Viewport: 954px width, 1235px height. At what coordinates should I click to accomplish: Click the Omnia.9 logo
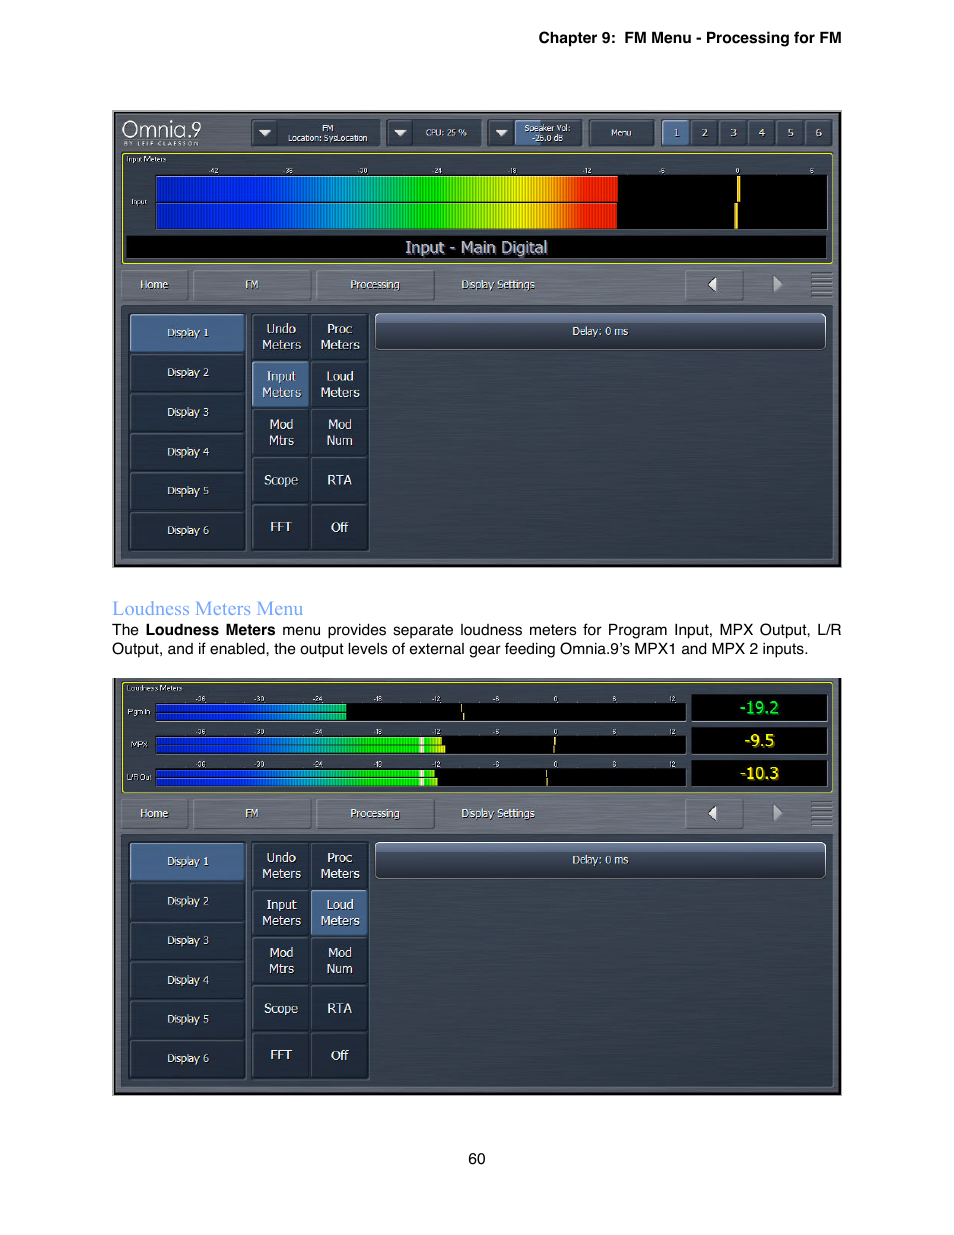pyautogui.click(x=161, y=132)
